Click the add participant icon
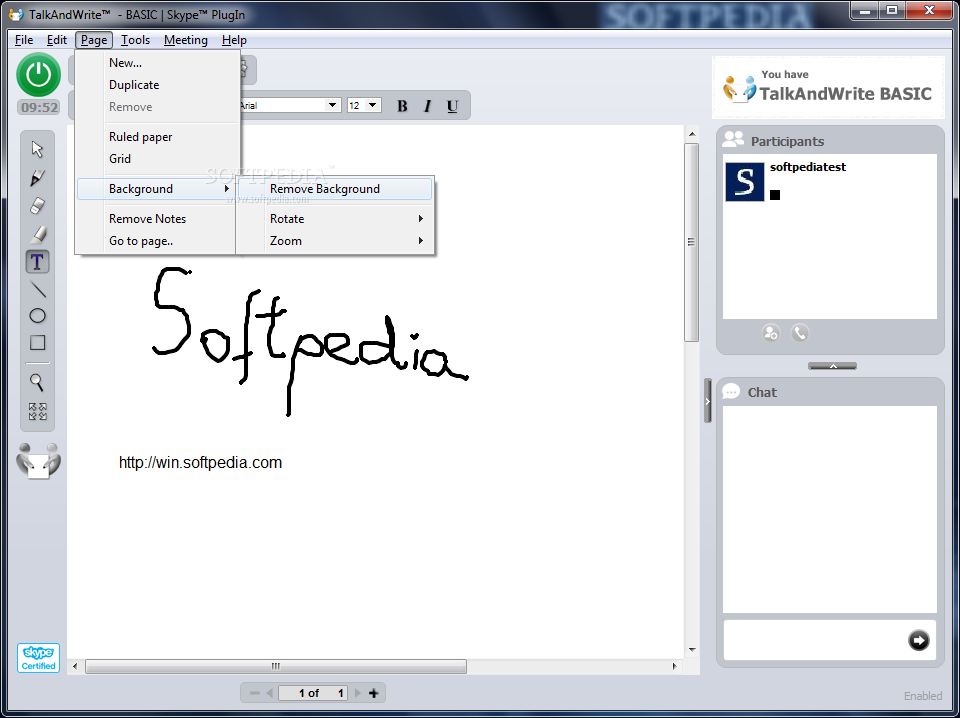This screenshot has height=718, width=960. 771,333
